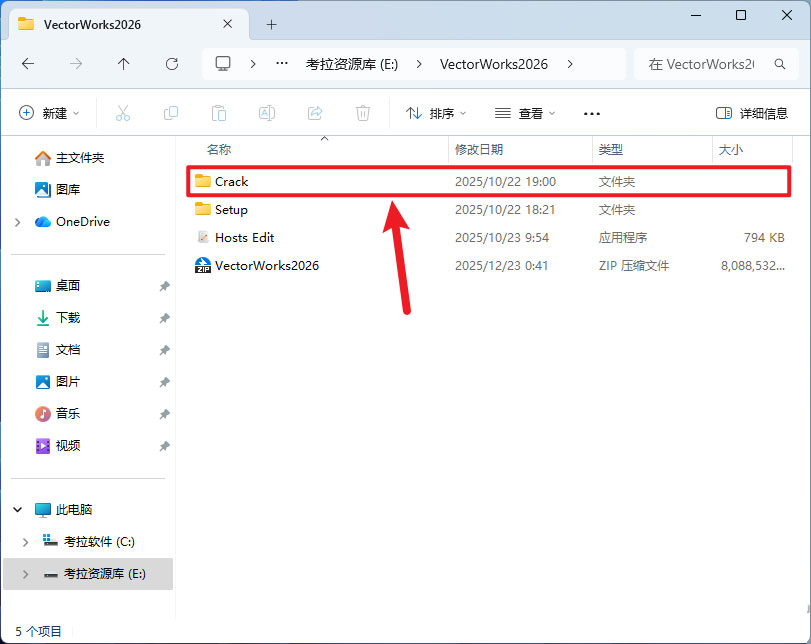Unpin 桌面 via its pin icon

(x=164, y=286)
